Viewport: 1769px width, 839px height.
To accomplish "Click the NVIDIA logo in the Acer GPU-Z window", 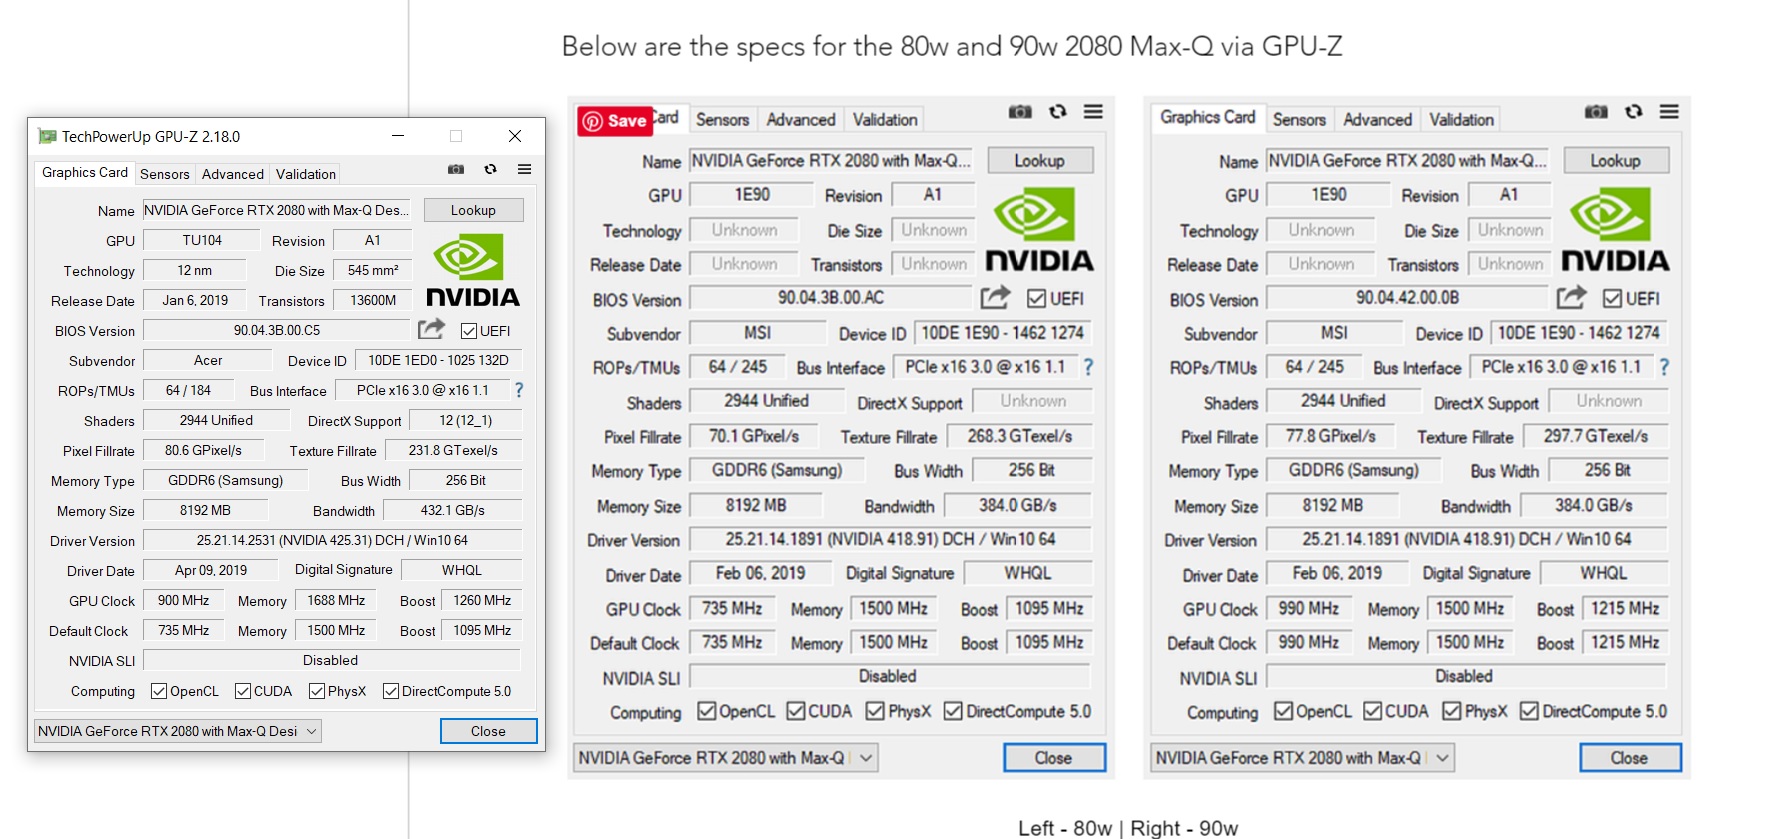I will [473, 270].
